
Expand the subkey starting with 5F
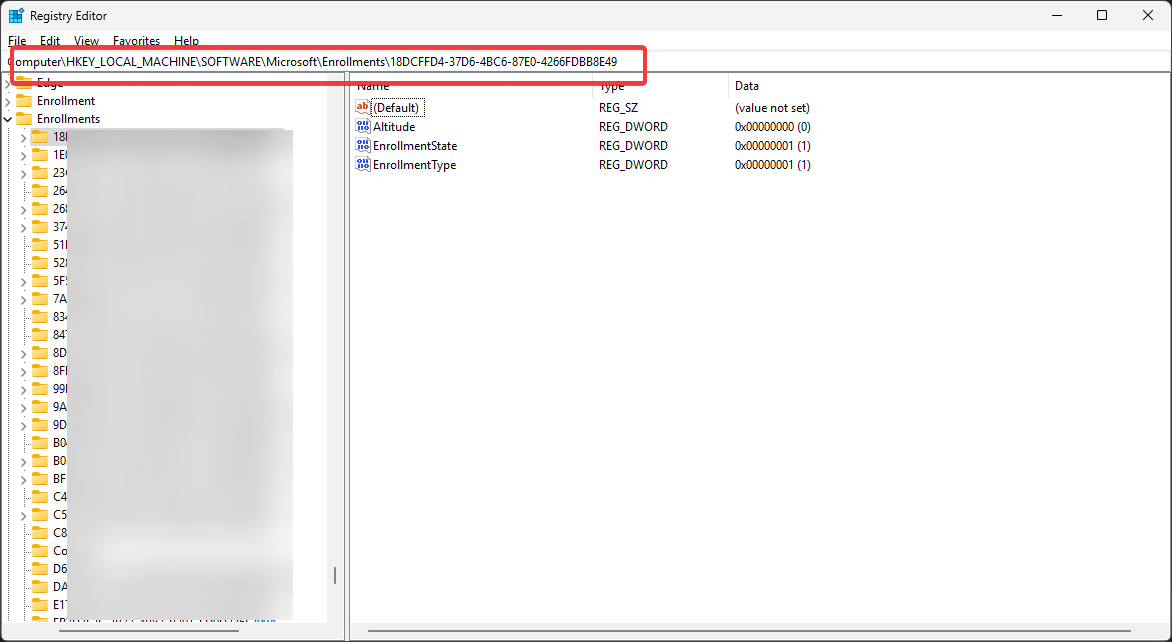[x=24, y=281]
